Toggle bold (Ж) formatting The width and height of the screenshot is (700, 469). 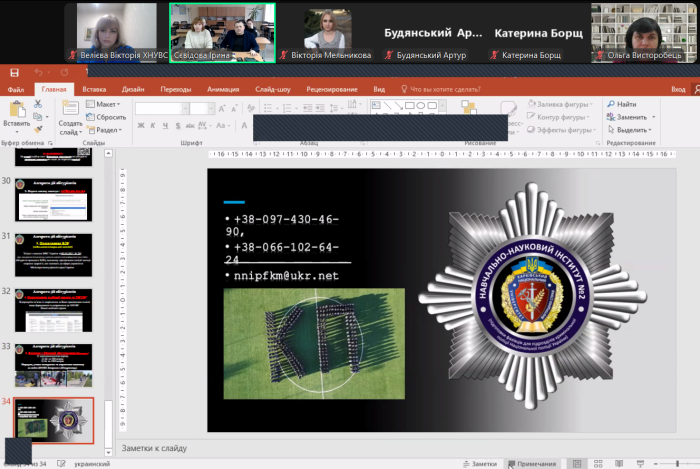tap(141, 126)
